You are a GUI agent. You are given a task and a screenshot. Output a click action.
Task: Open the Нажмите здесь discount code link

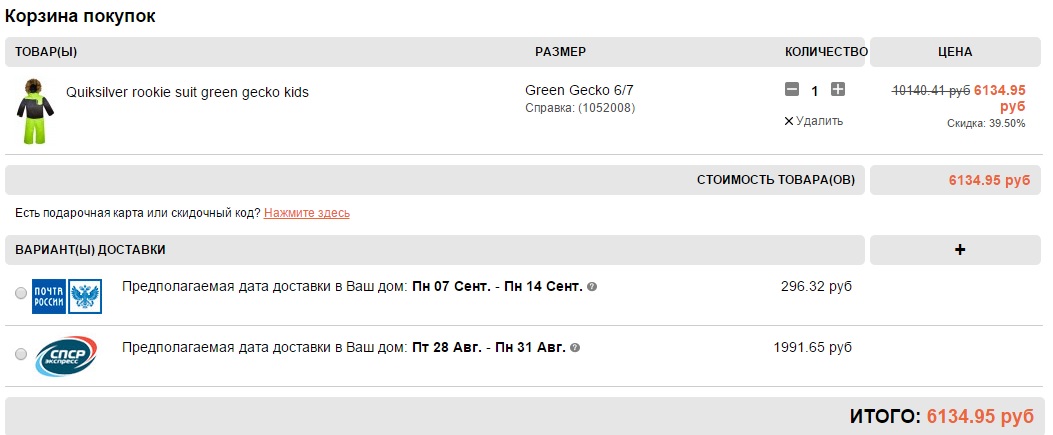coord(306,213)
